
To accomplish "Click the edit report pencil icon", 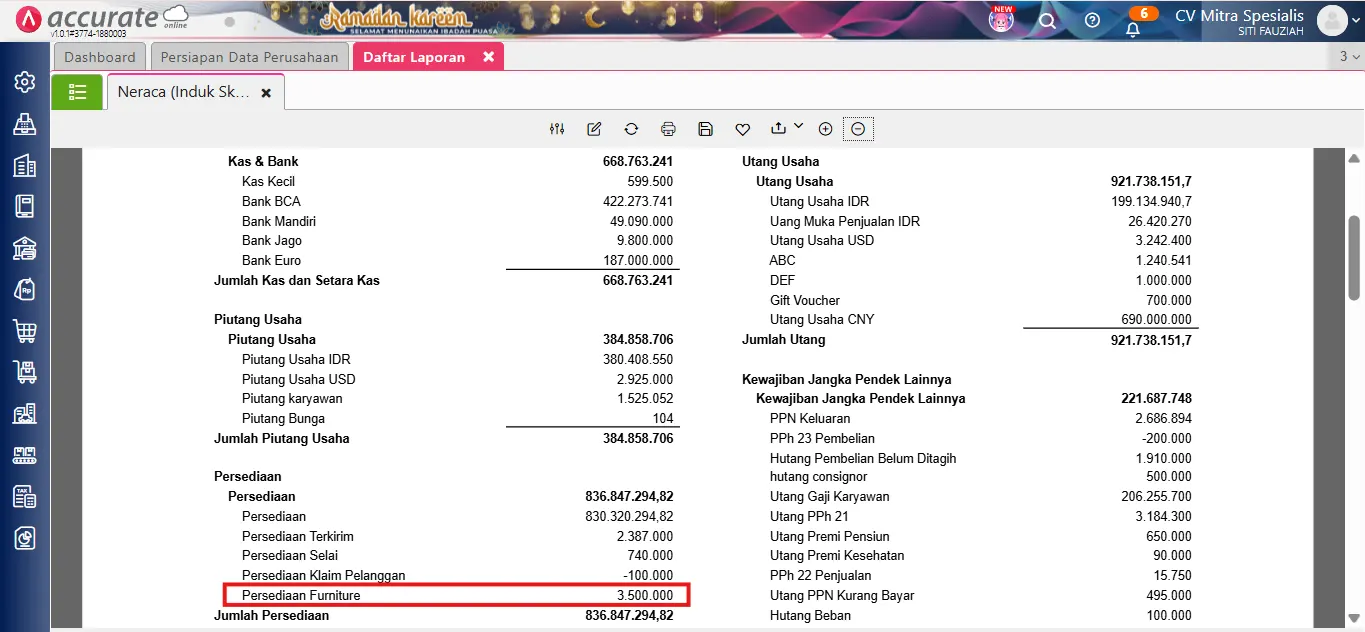I will tap(594, 129).
